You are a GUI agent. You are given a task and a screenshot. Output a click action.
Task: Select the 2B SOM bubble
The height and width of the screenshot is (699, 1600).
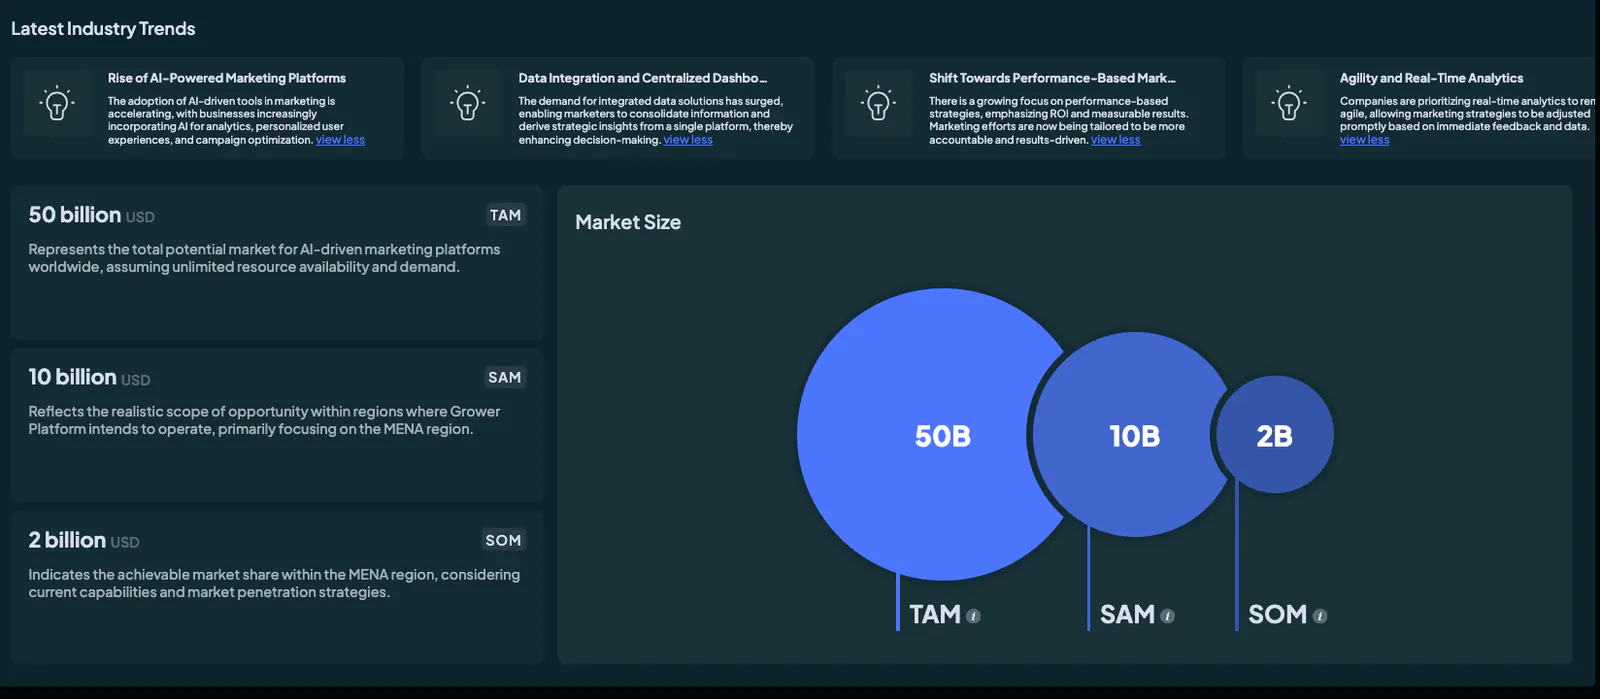coord(1275,434)
